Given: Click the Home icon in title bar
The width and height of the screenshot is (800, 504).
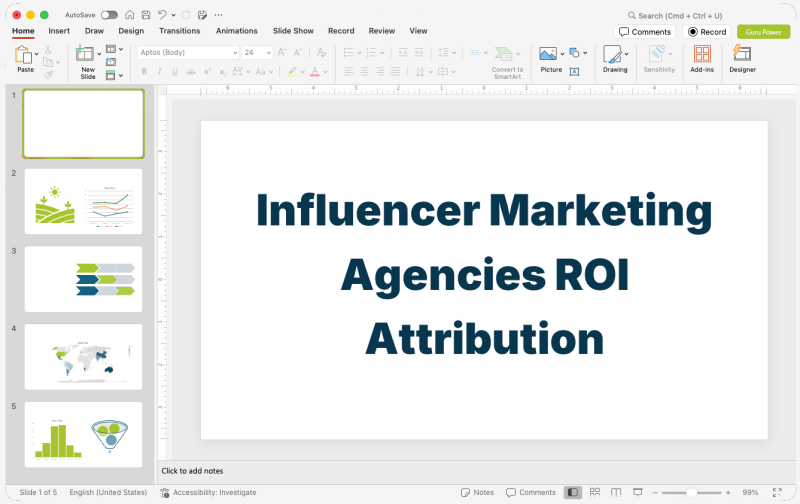Looking at the screenshot, I should coord(130,15).
